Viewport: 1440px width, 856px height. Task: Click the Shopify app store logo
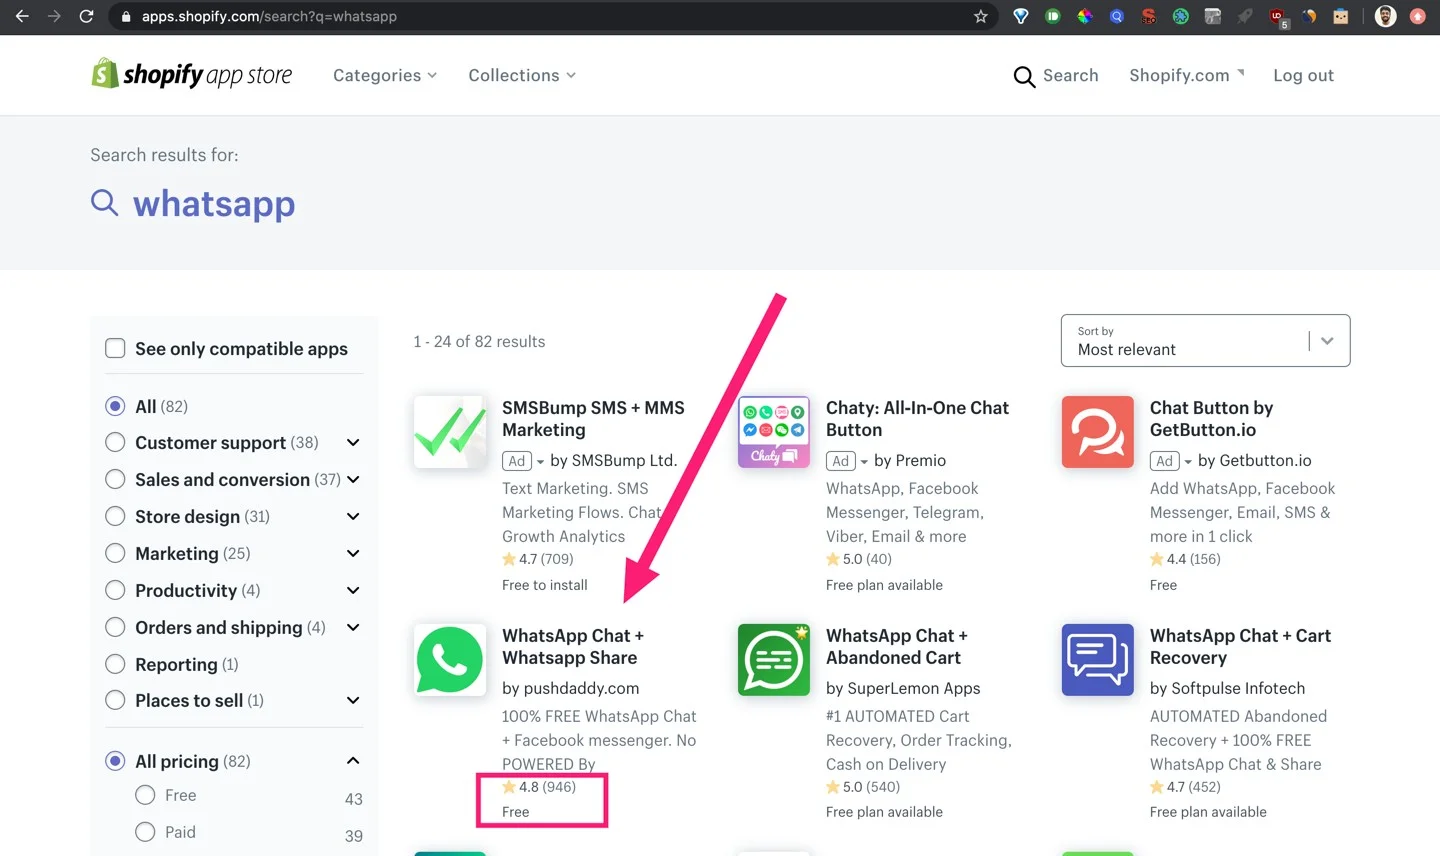pos(192,75)
